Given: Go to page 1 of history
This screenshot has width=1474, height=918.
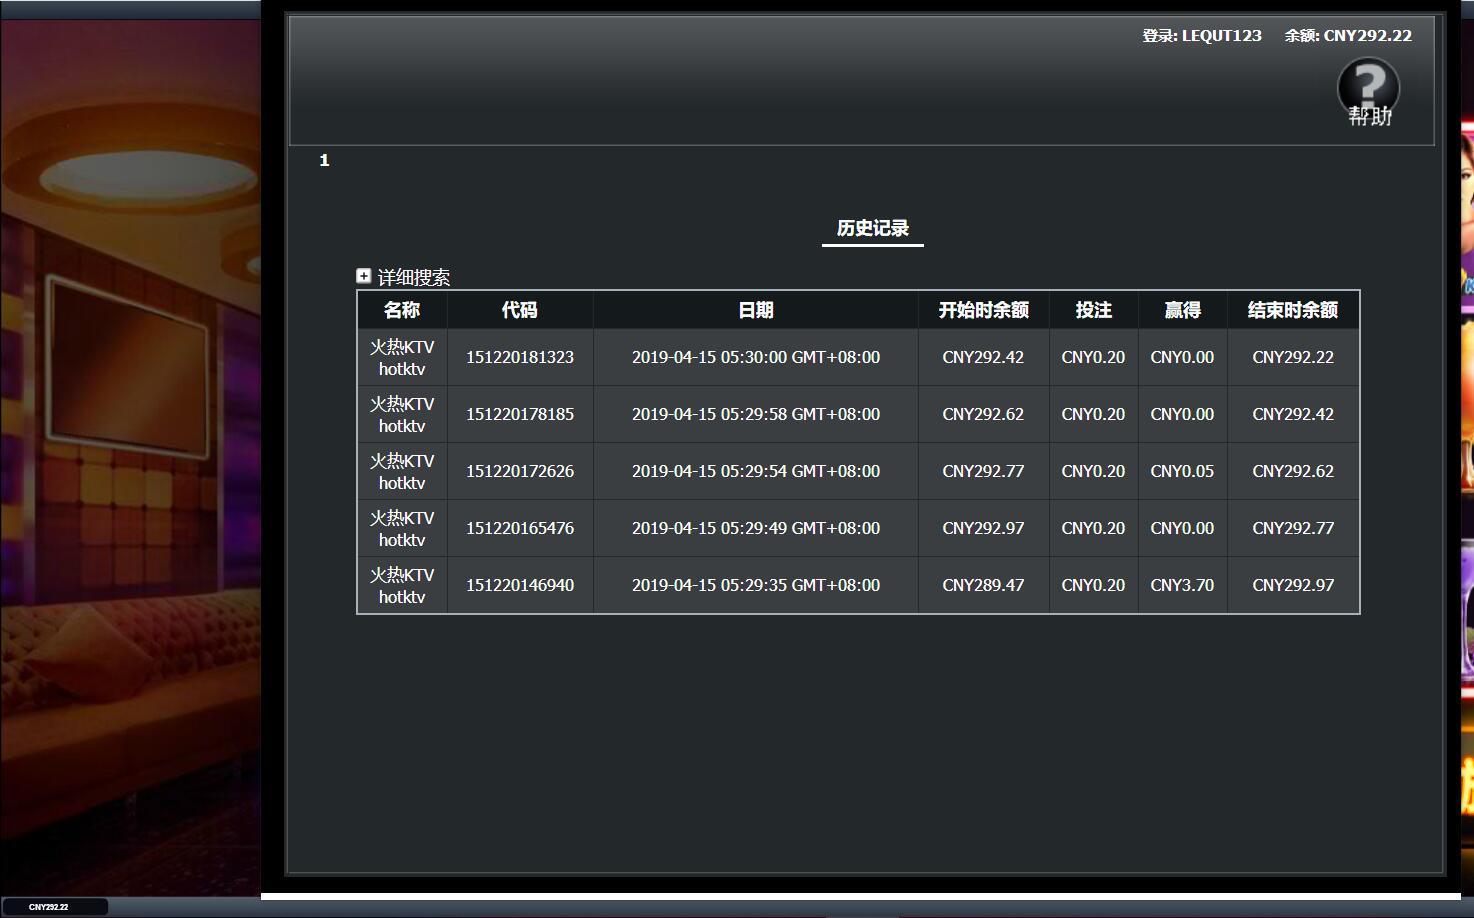Looking at the screenshot, I should click(x=324, y=160).
